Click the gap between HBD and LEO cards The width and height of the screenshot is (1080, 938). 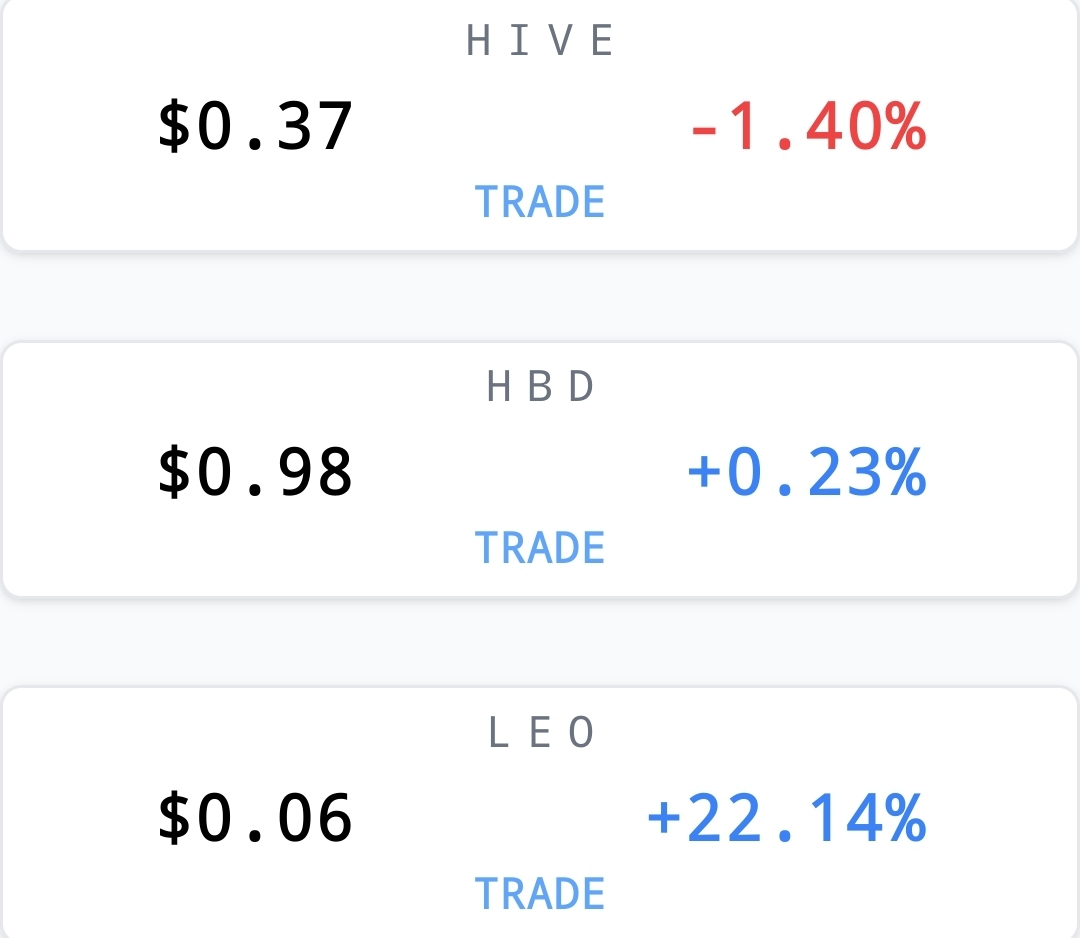point(540,642)
